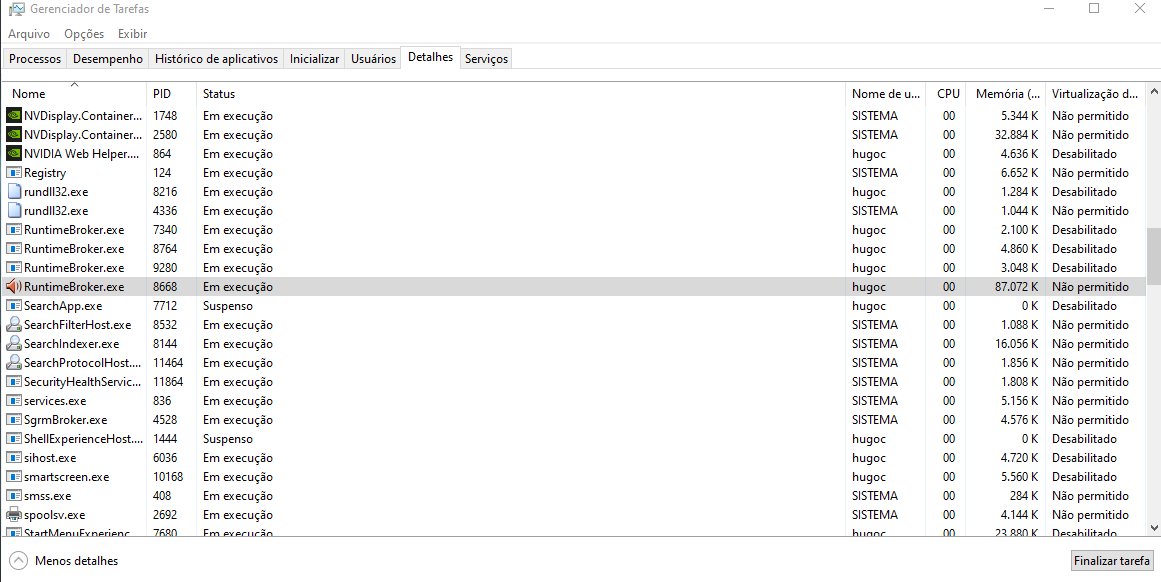
Task: Click the Registry process icon
Action: pyautogui.click(x=14, y=173)
